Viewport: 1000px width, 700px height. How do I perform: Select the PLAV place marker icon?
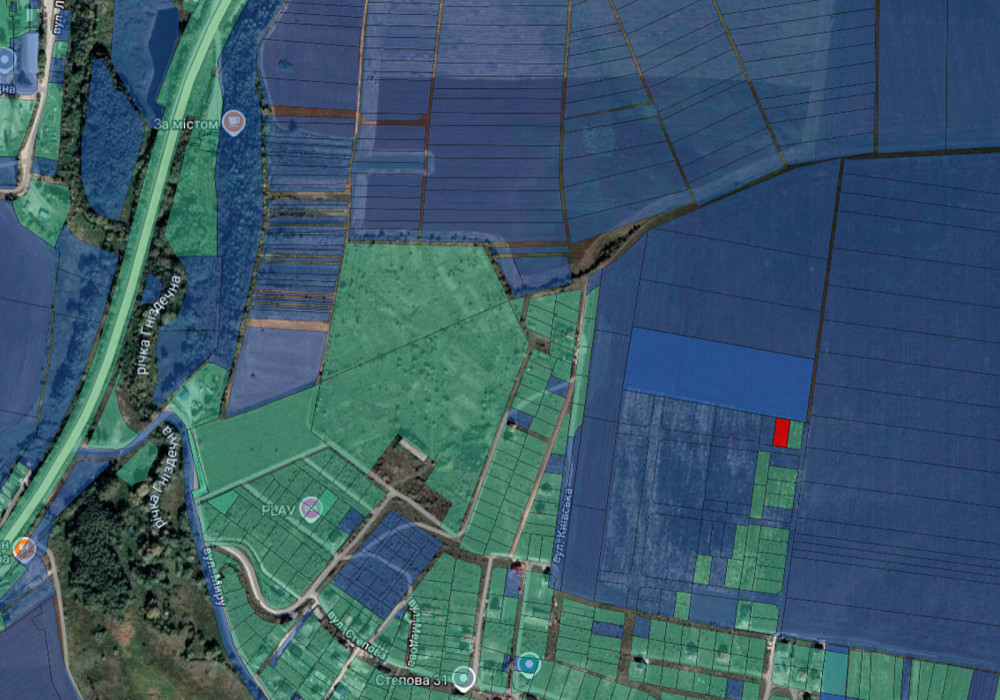(x=312, y=508)
